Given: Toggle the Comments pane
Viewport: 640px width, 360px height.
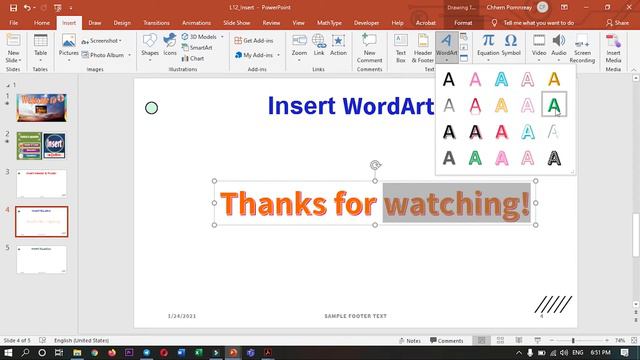Looking at the screenshot, I should pyautogui.click(x=447, y=340).
